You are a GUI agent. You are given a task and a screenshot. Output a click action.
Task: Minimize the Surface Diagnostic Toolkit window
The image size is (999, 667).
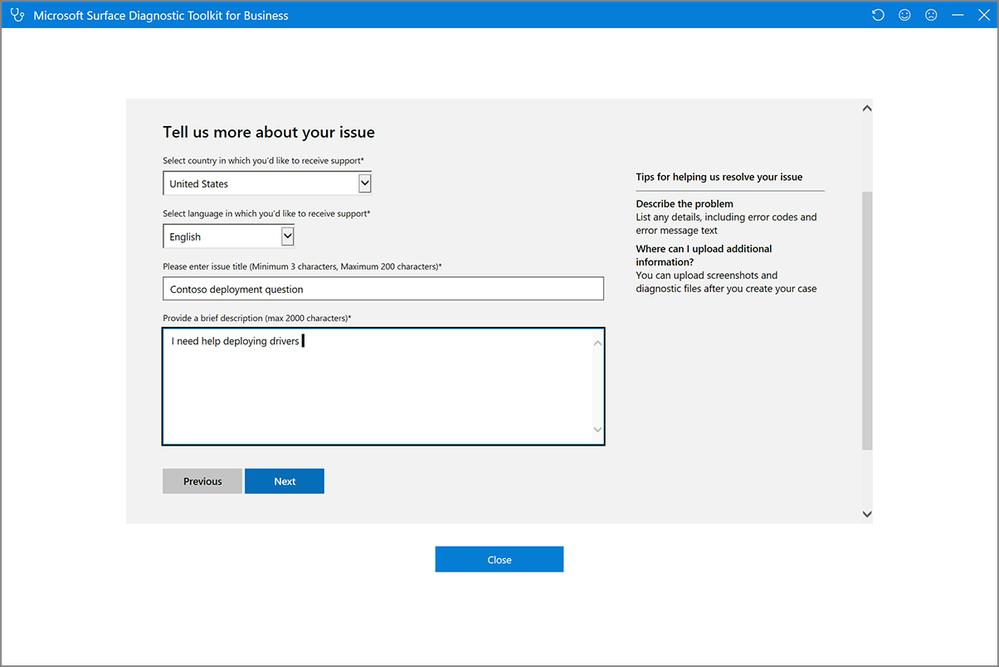[x=958, y=15]
